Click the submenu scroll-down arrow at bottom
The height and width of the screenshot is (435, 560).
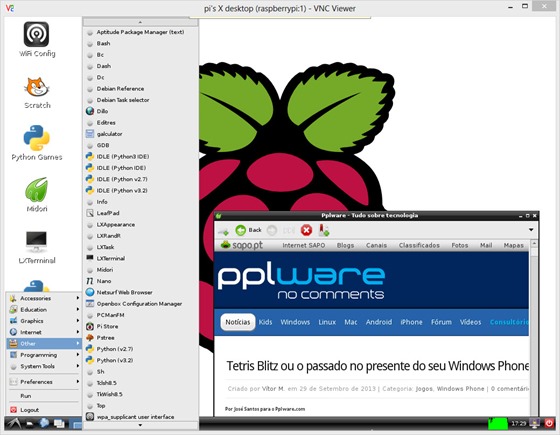click(x=140, y=425)
